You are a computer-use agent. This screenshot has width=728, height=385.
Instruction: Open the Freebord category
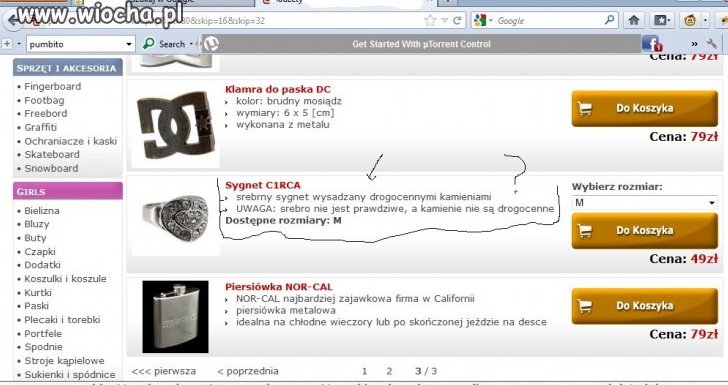(x=46, y=113)
